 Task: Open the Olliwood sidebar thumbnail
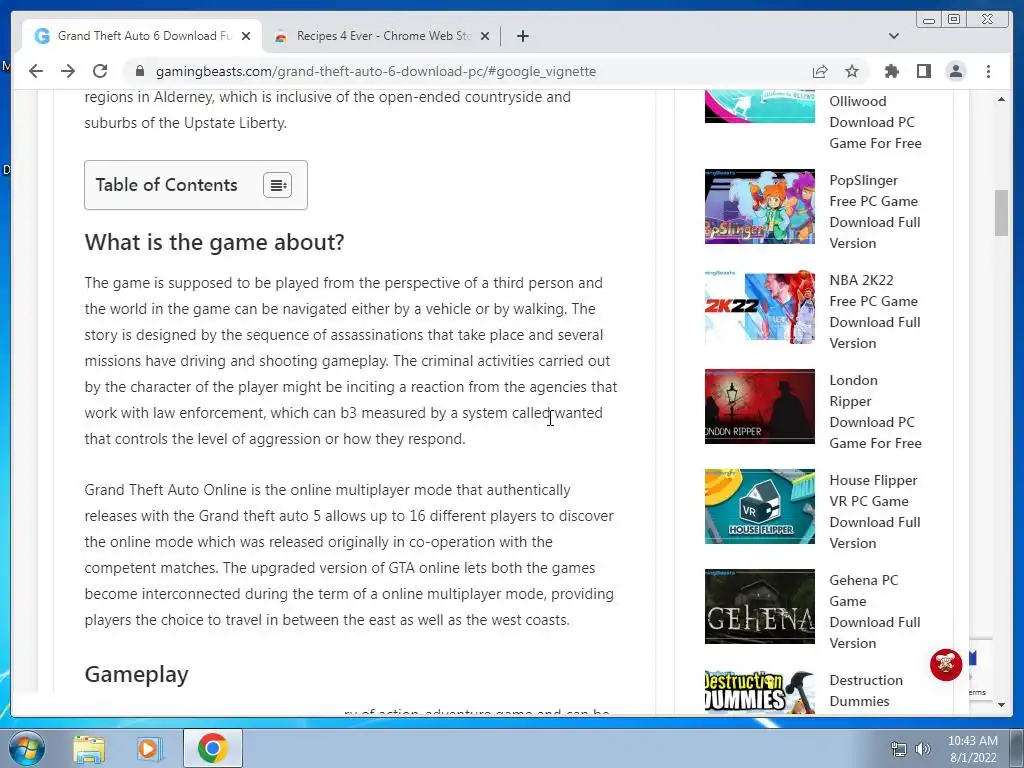(x=760, y=106)
